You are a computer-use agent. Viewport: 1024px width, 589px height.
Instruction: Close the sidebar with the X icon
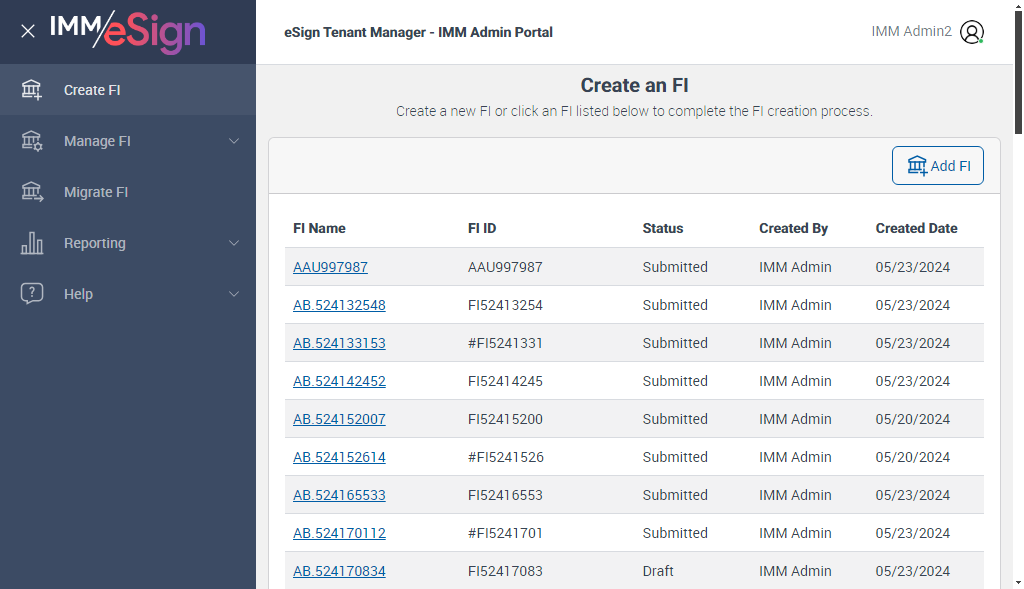(x=28, y=31)
